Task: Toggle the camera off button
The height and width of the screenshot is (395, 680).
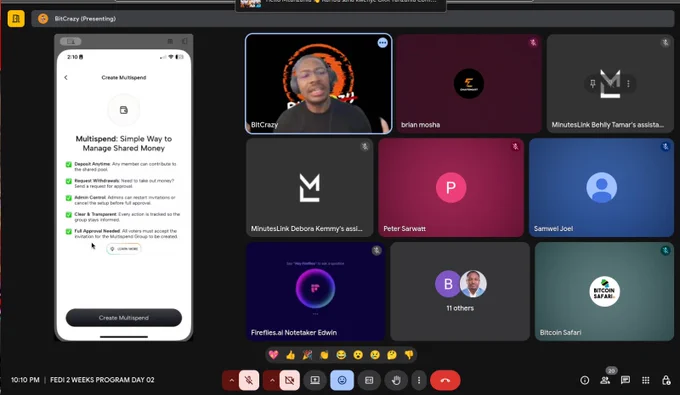Action: (289, 380)
